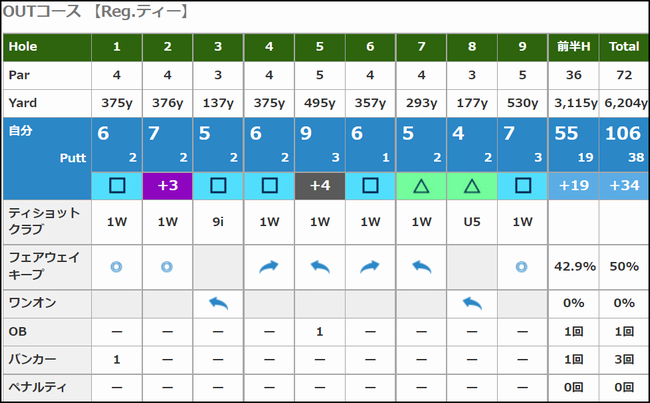The width and height of the screenshot is (650, 403).
Task: Click hole 1 score of 6
Action: coord(104,136)
